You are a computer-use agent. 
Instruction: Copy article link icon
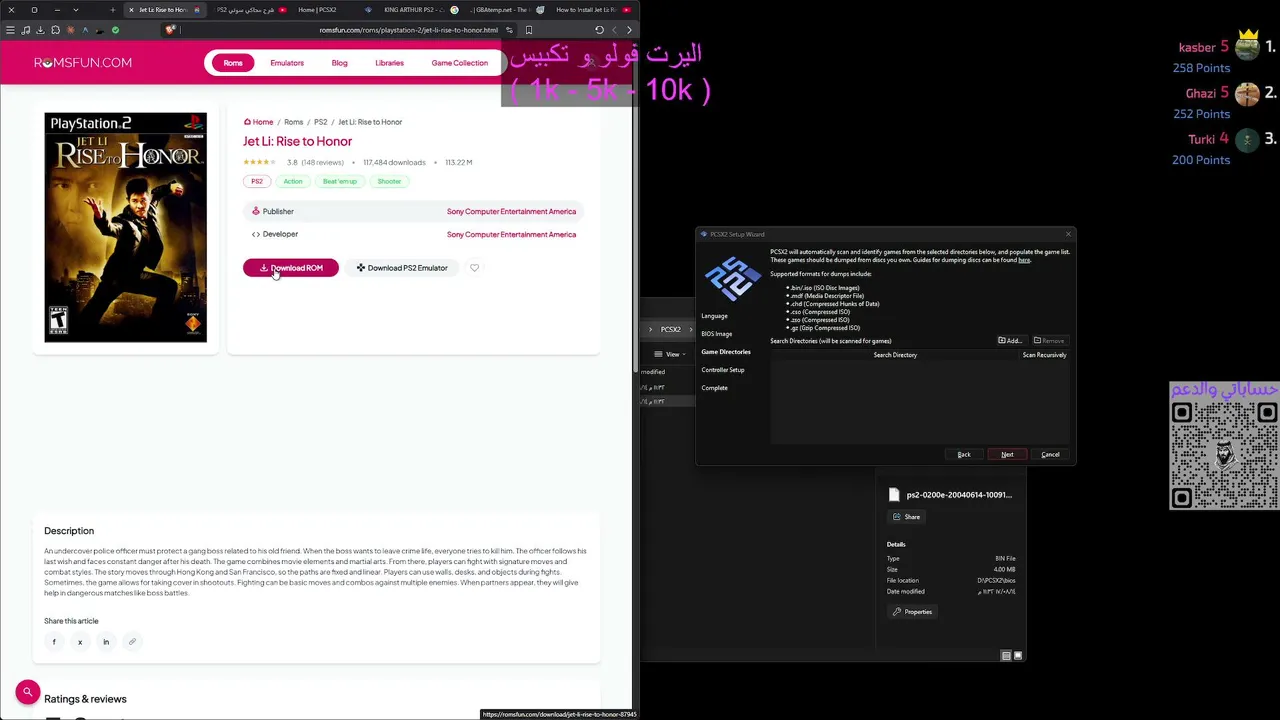tap(132, 642)
